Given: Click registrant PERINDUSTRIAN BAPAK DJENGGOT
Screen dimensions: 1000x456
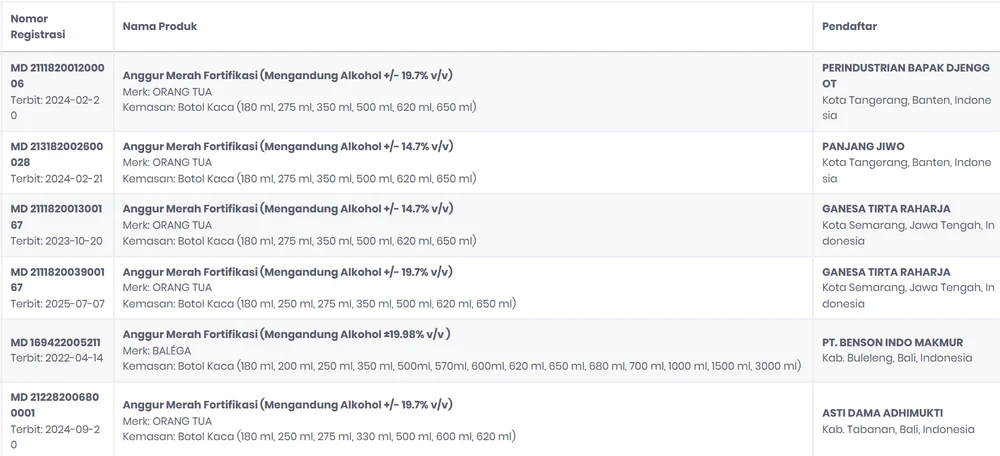Looking at the screenshot, I should point(906,75).
